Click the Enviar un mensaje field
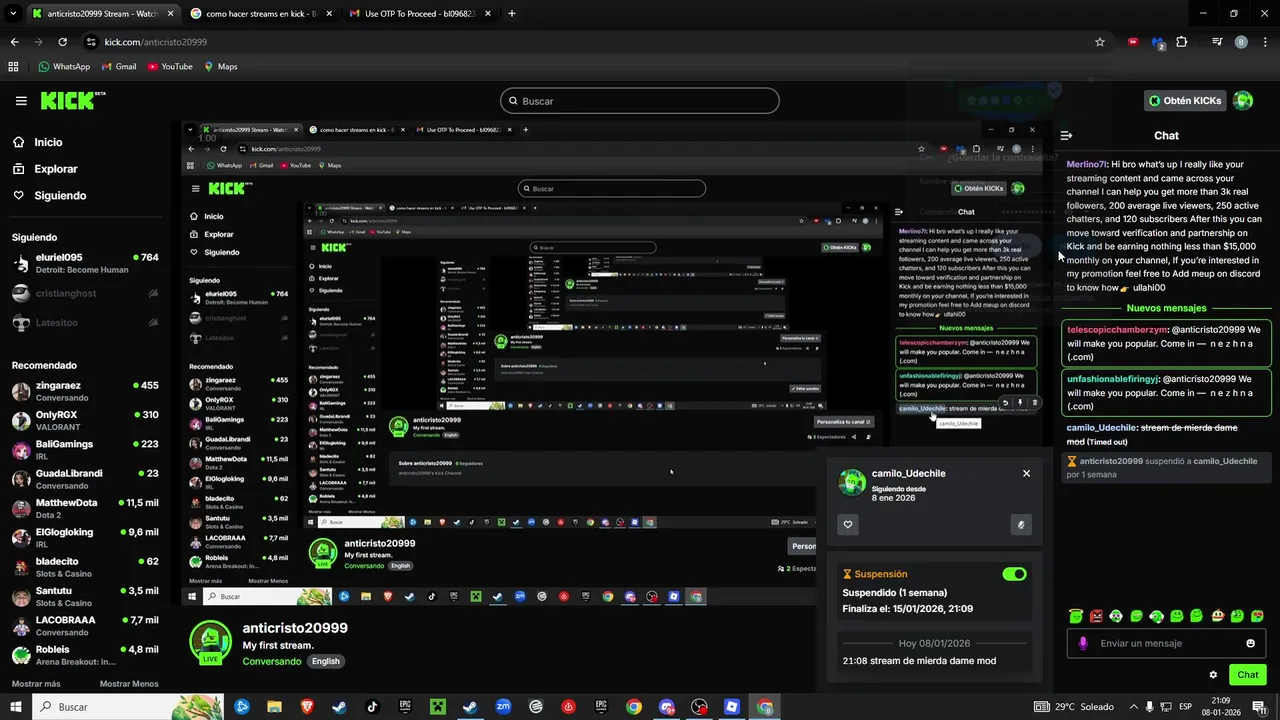 click(1167, 643)
